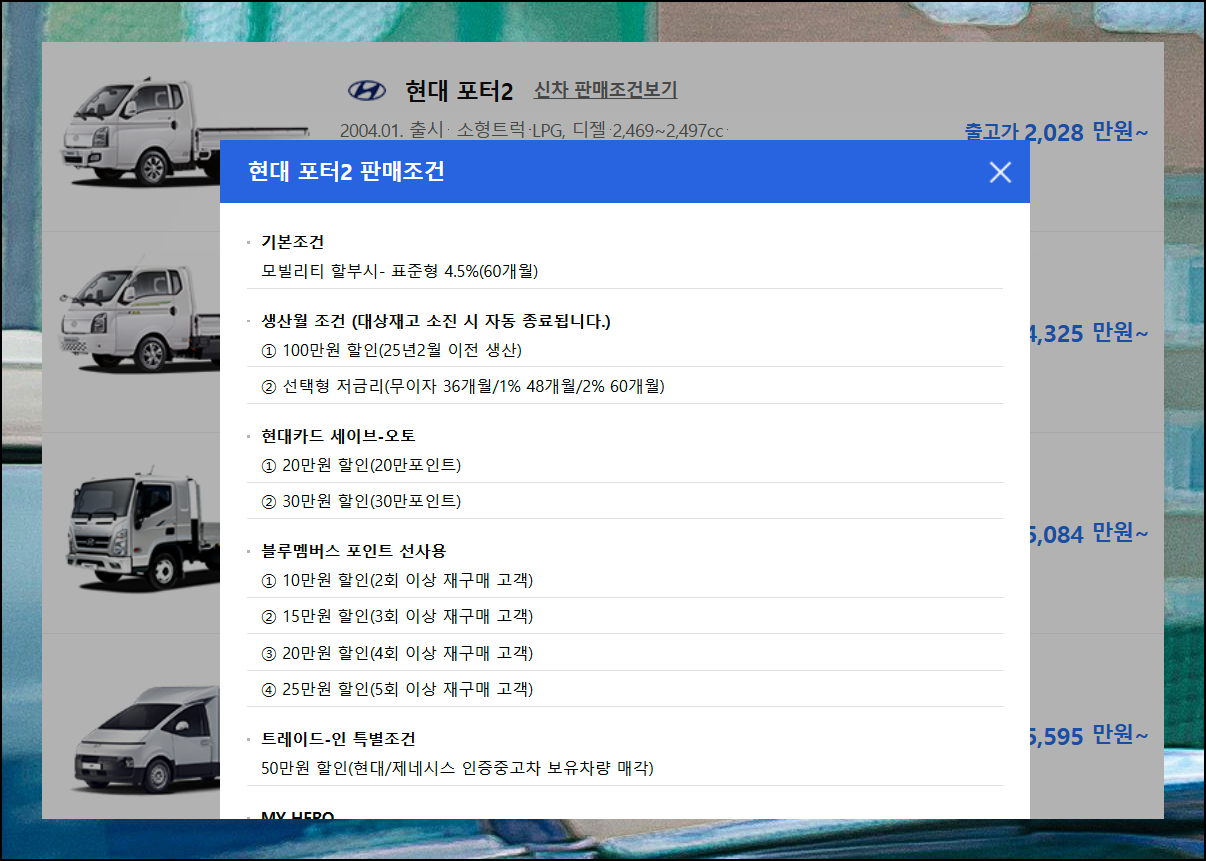Select the 선택형 저금리 row
The width and height of the screenshot is (1206, 861).
tap(625, 386)
